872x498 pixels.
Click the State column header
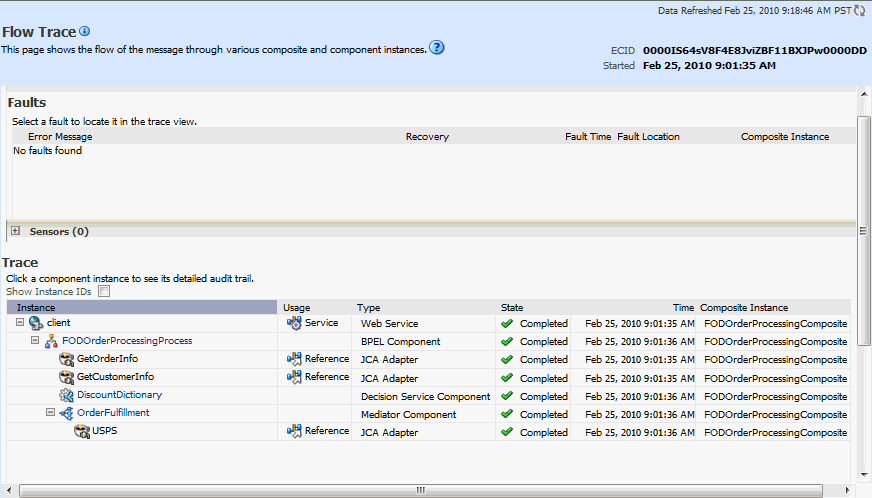coord(512,308)
